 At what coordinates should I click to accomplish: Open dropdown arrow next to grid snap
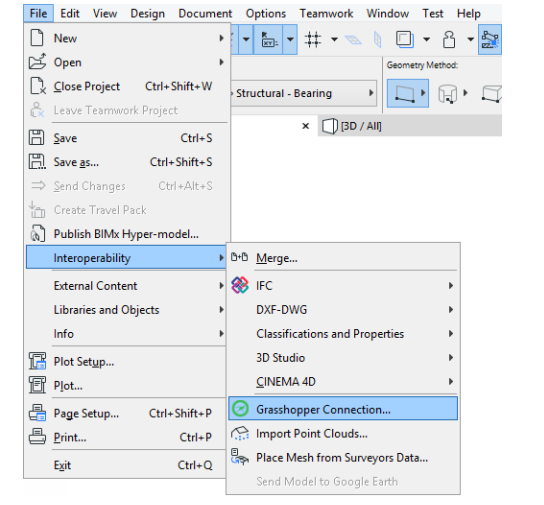point(334,40)
